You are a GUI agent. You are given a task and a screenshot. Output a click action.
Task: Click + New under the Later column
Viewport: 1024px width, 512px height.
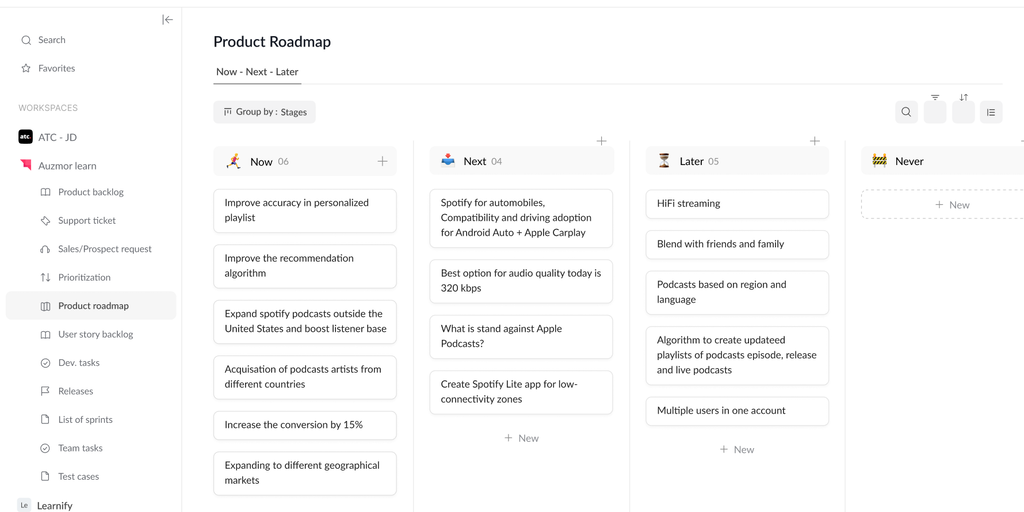[x=737, y=449]
